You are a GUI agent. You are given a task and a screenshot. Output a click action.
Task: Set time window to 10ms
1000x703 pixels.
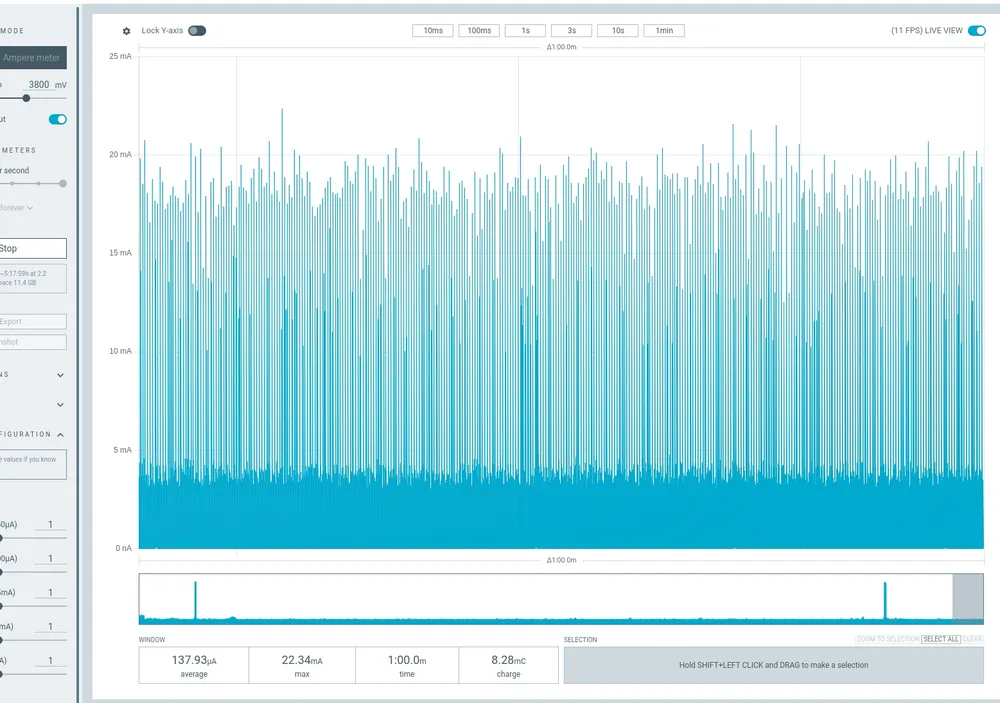tap(433, 31)
